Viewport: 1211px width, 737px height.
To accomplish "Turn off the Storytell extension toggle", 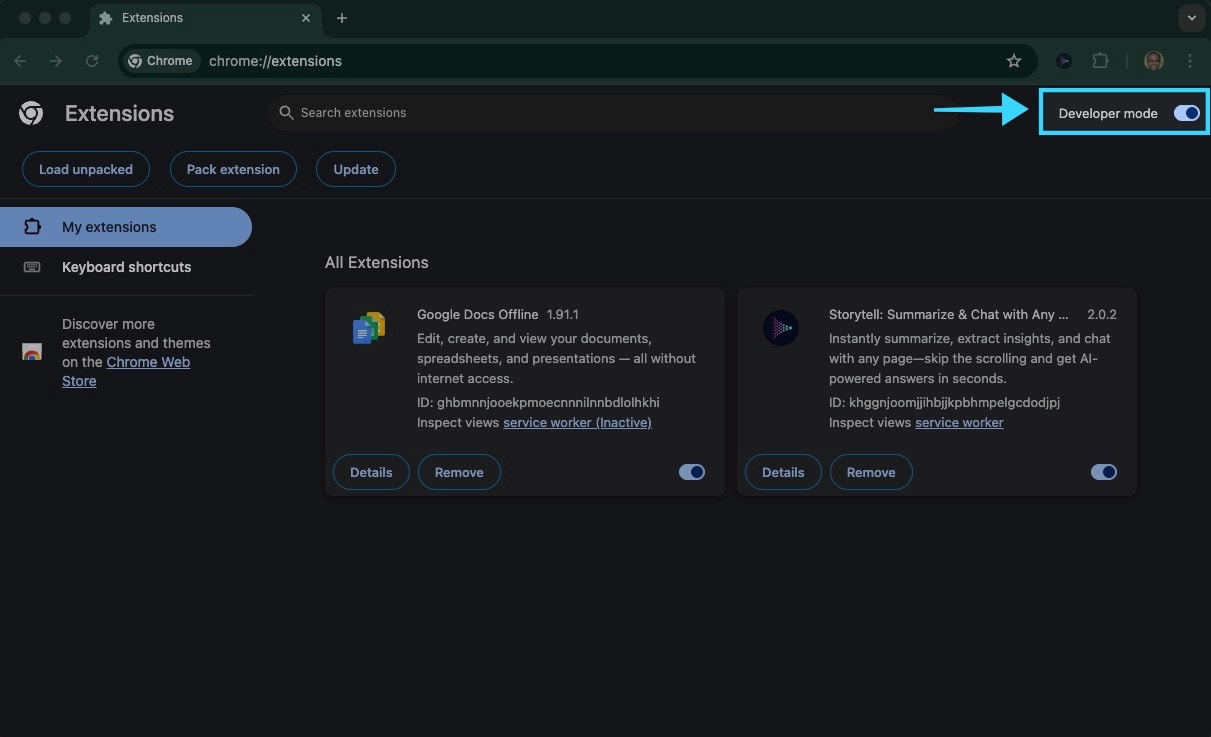I will coord(1104,472).
